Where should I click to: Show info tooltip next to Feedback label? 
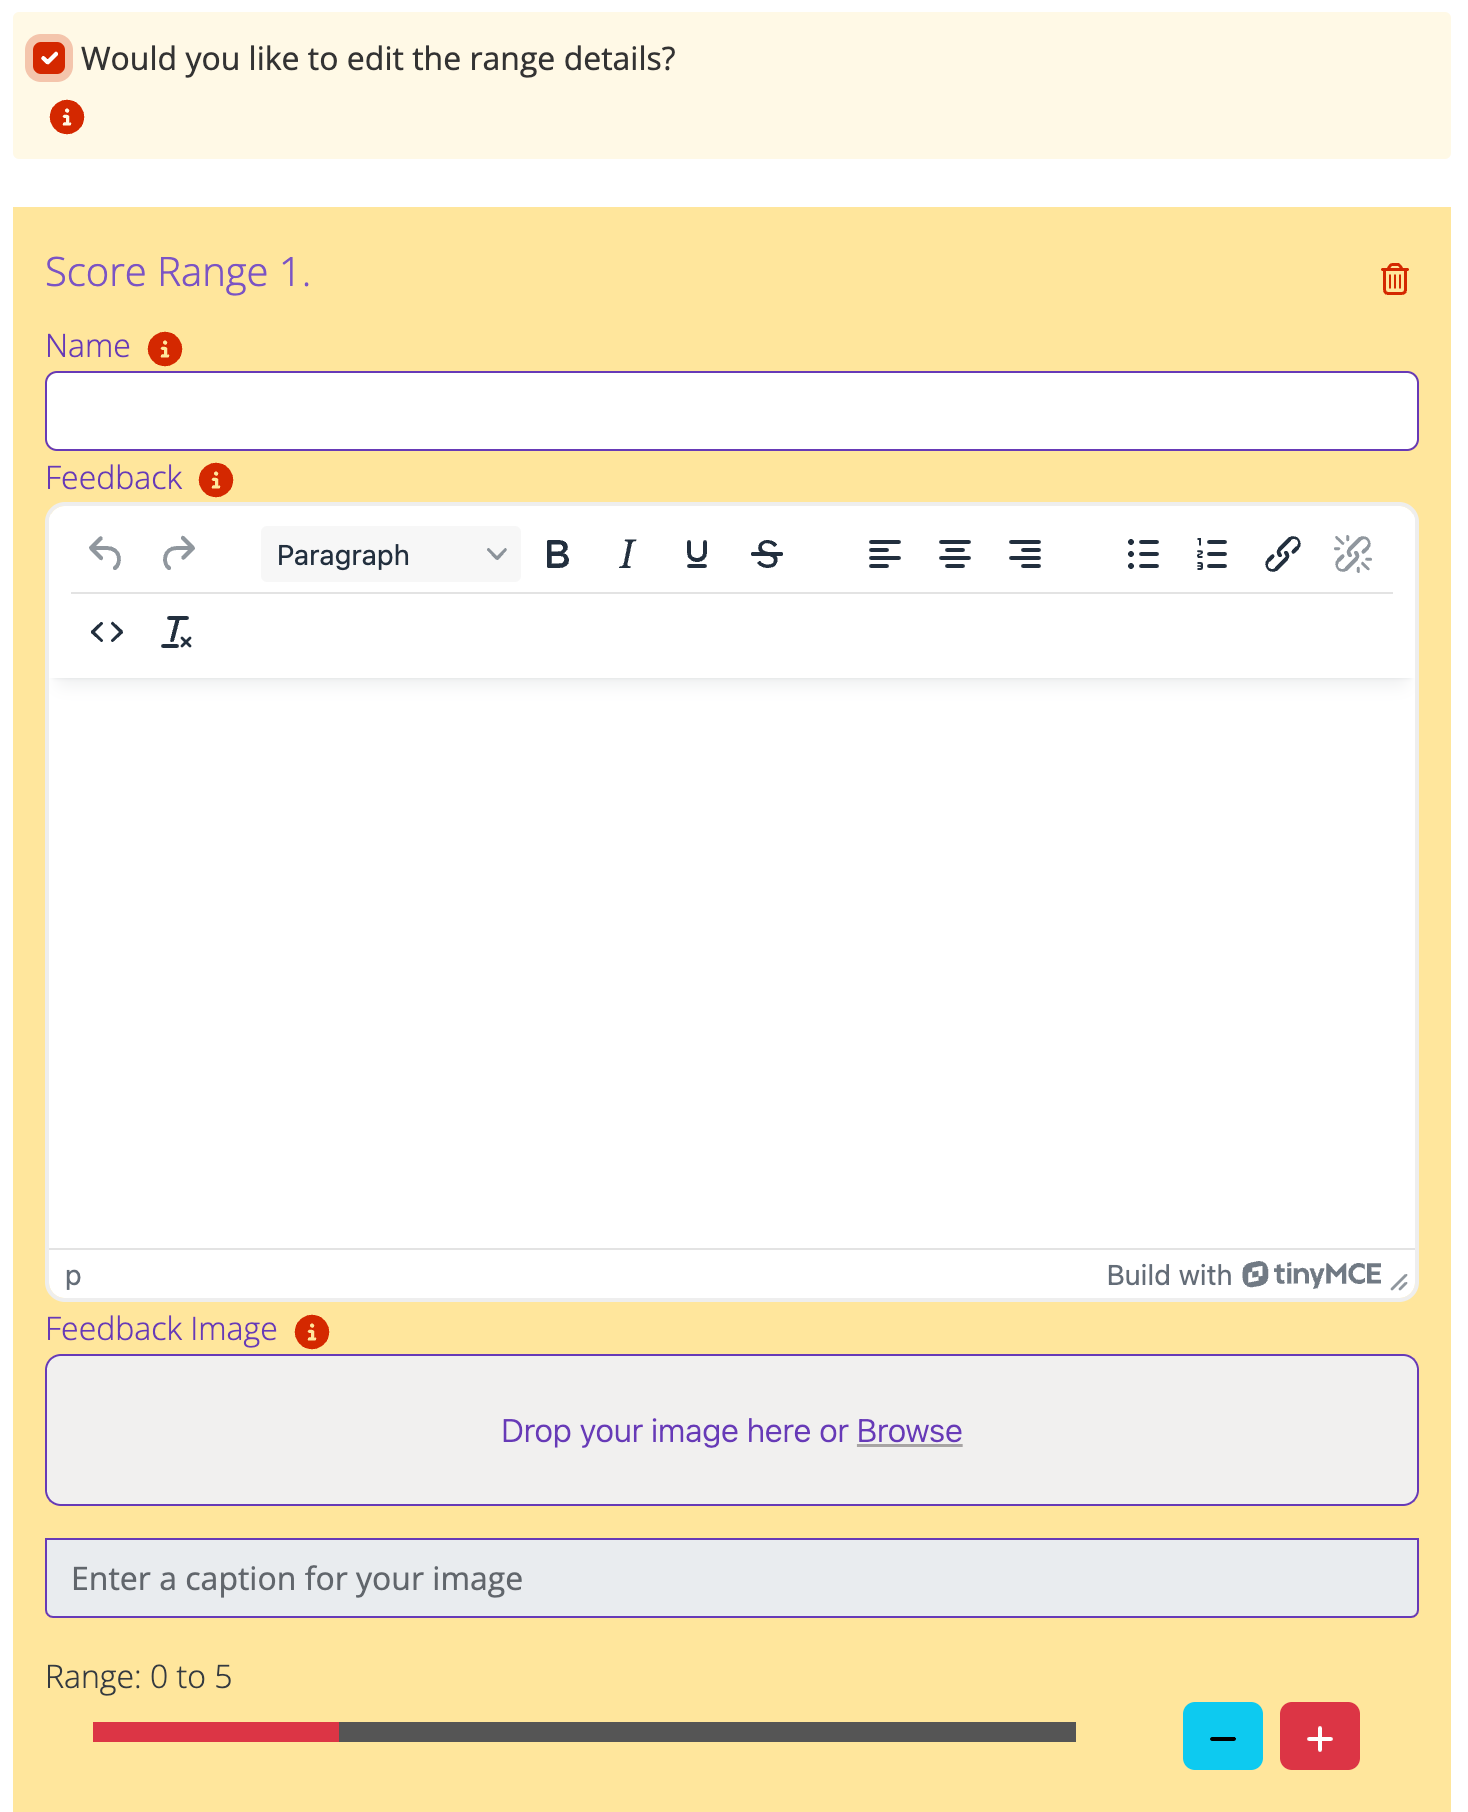(x=216, y=480)
